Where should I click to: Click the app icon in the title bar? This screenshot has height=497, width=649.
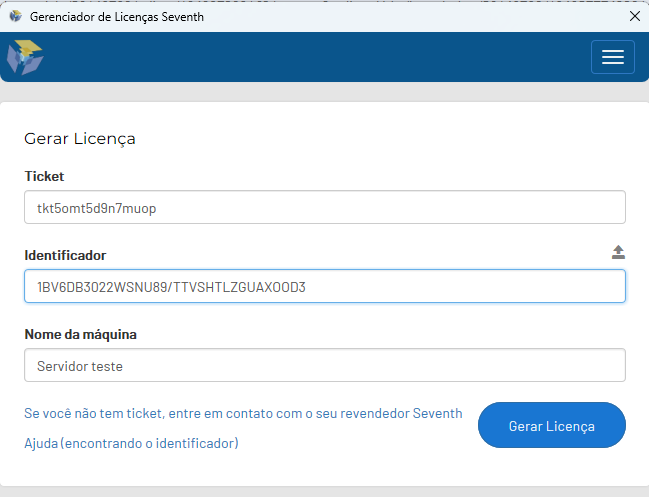tap(15, 16)
